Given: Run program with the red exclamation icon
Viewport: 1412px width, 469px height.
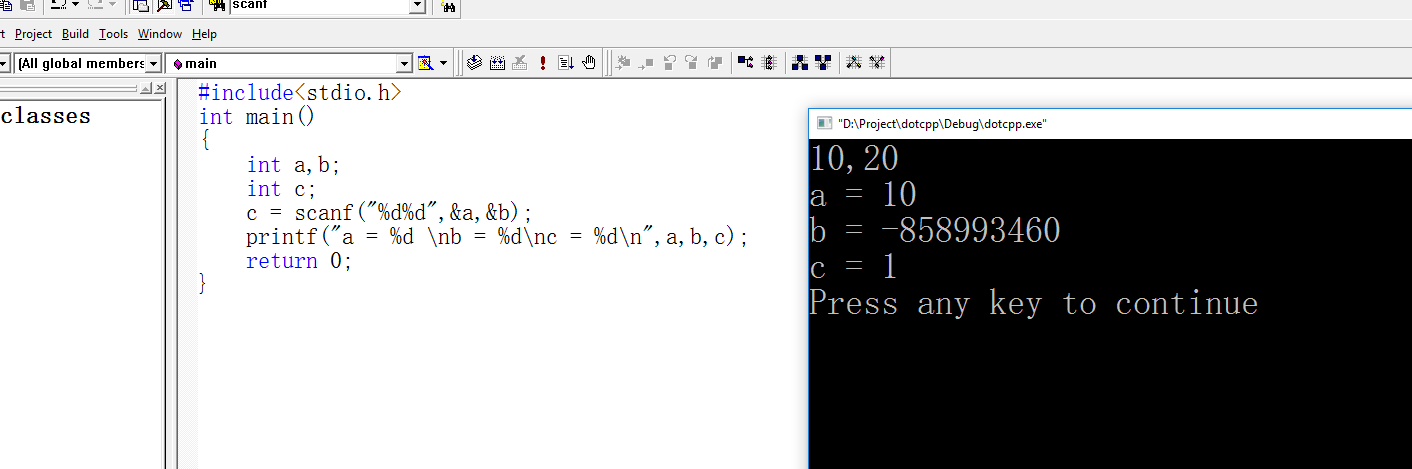Looking at the screenshot, I should pos(543,63).
